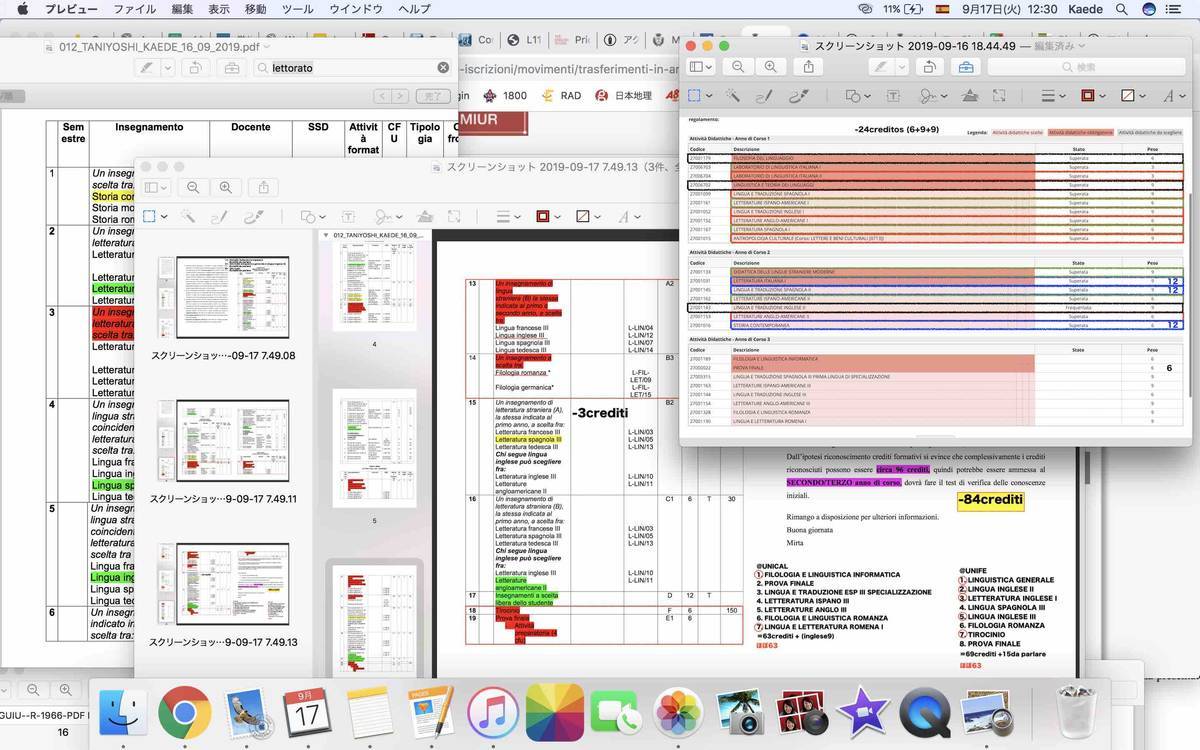Select the highlight pen in front window

(x=882, y=67)
